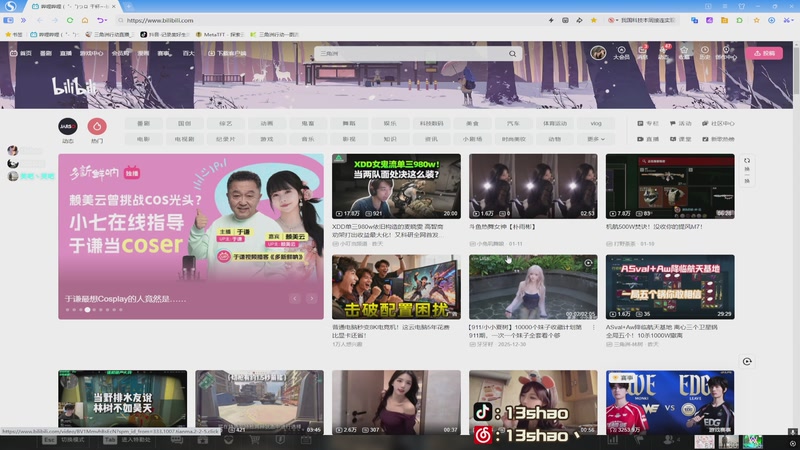Open the blue translate extension icon

[694, 20]
